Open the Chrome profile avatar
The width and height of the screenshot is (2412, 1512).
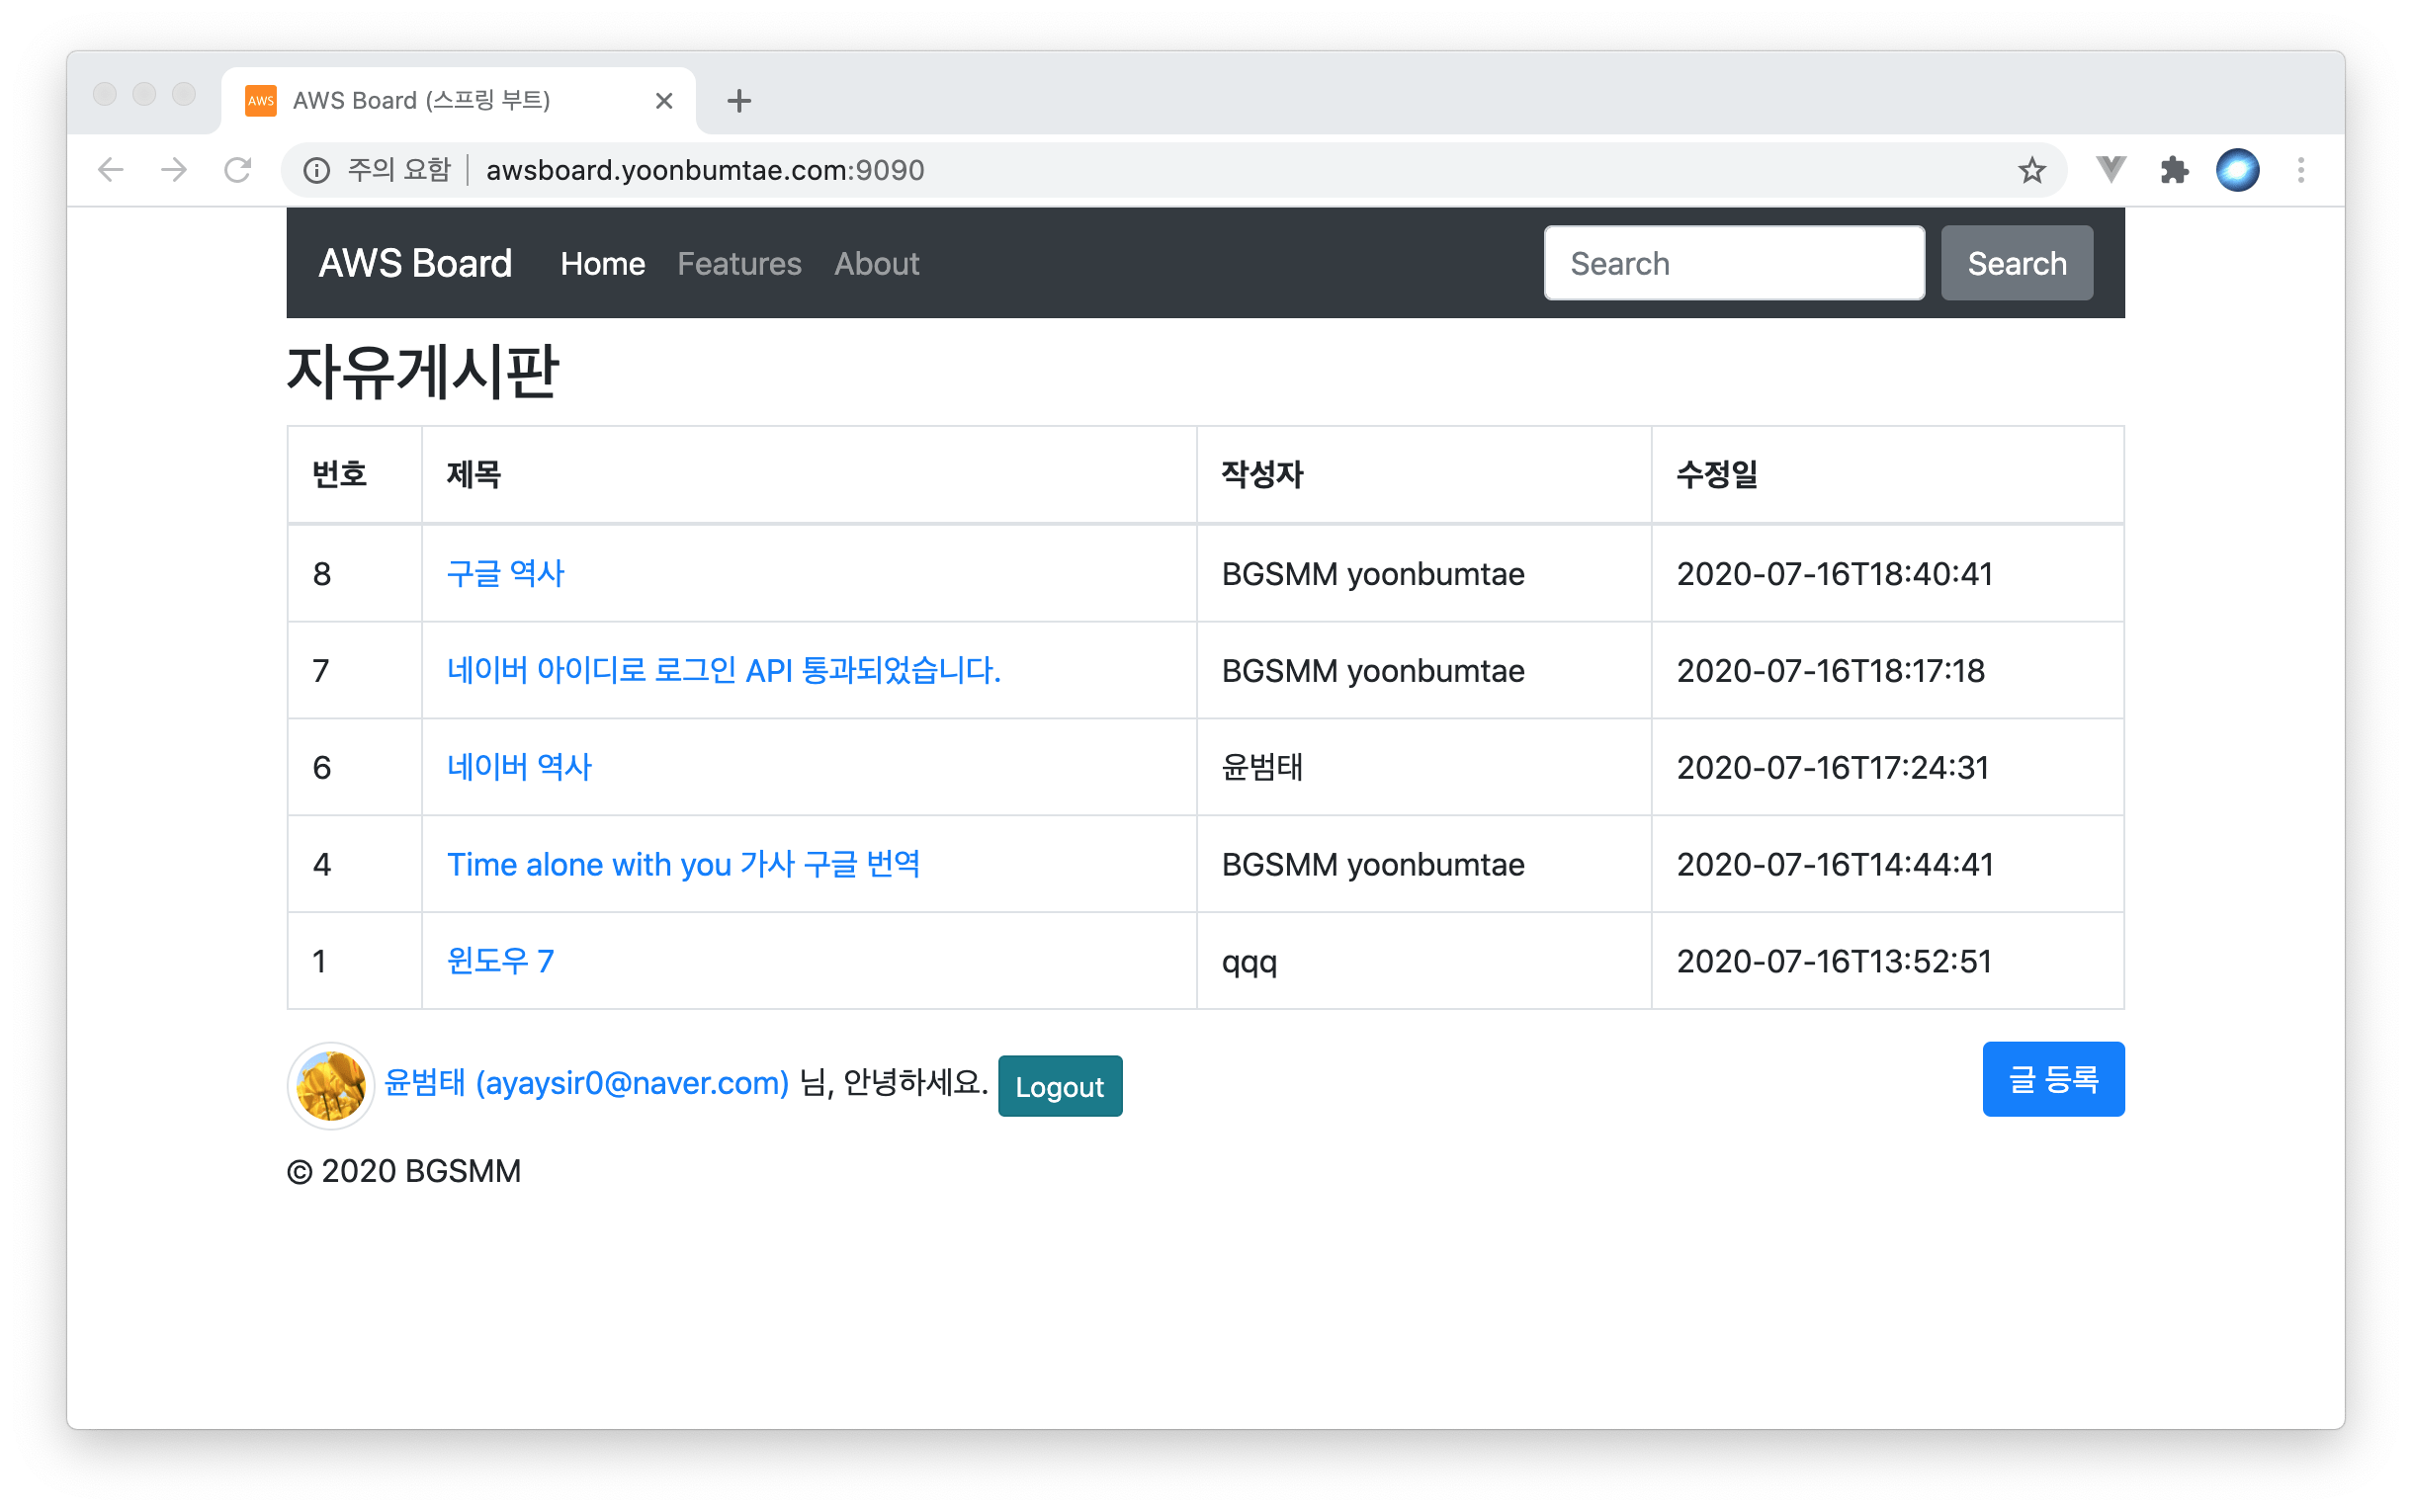2237,170
